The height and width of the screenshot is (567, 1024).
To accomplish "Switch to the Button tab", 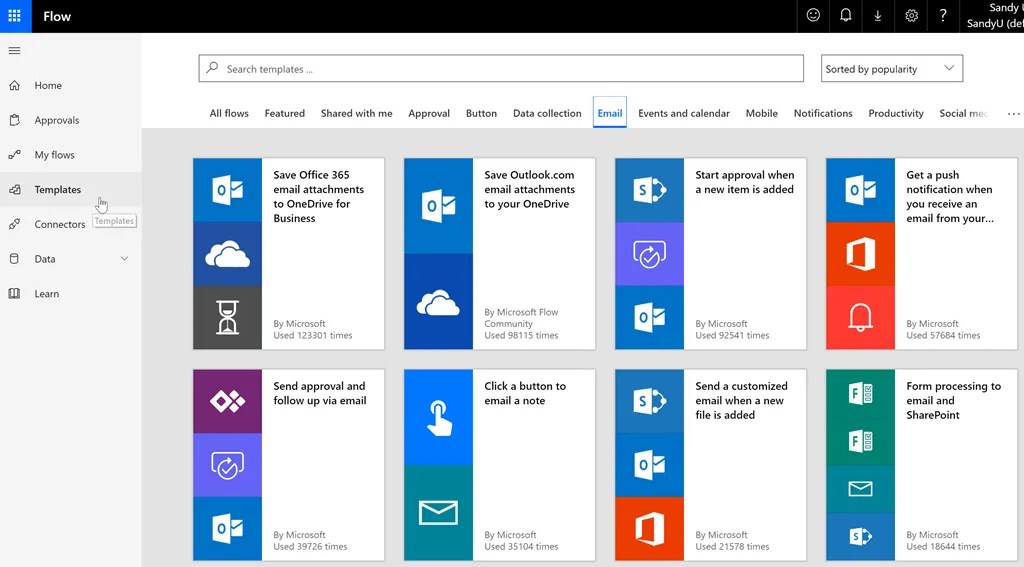I will 481,113.
